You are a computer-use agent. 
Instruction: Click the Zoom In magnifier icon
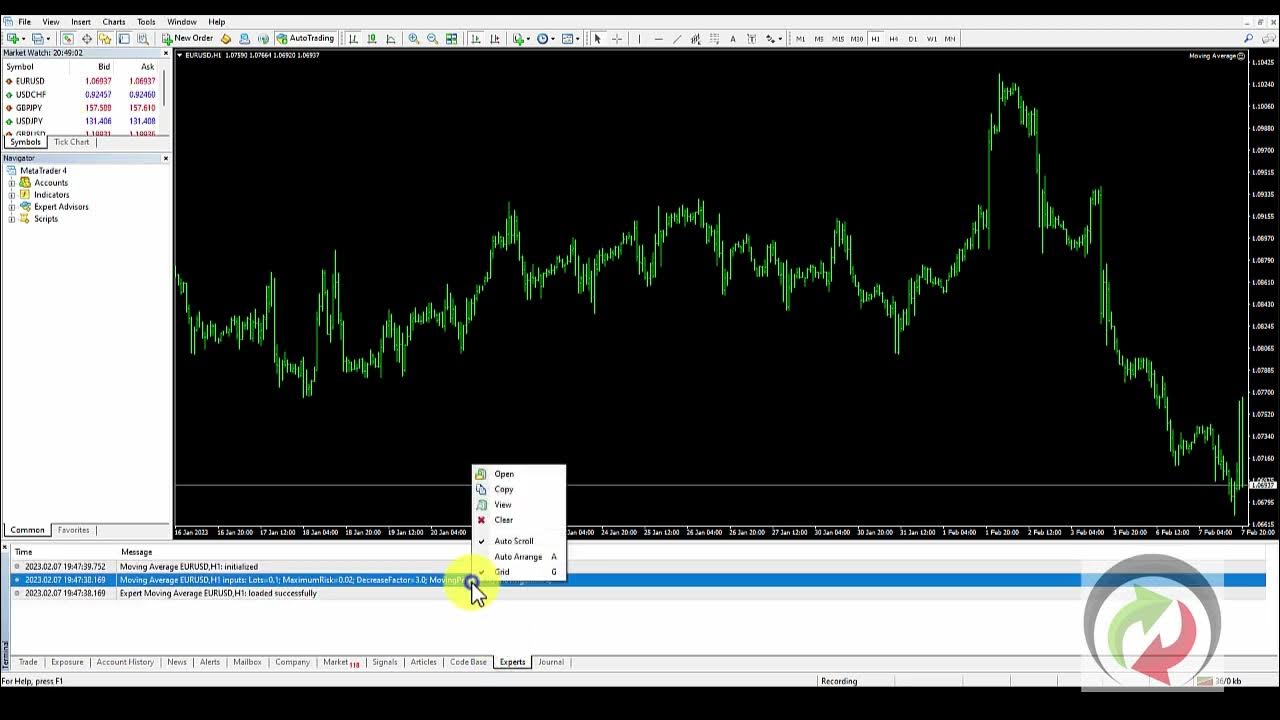pyautogui.click(x=413, y=39)
